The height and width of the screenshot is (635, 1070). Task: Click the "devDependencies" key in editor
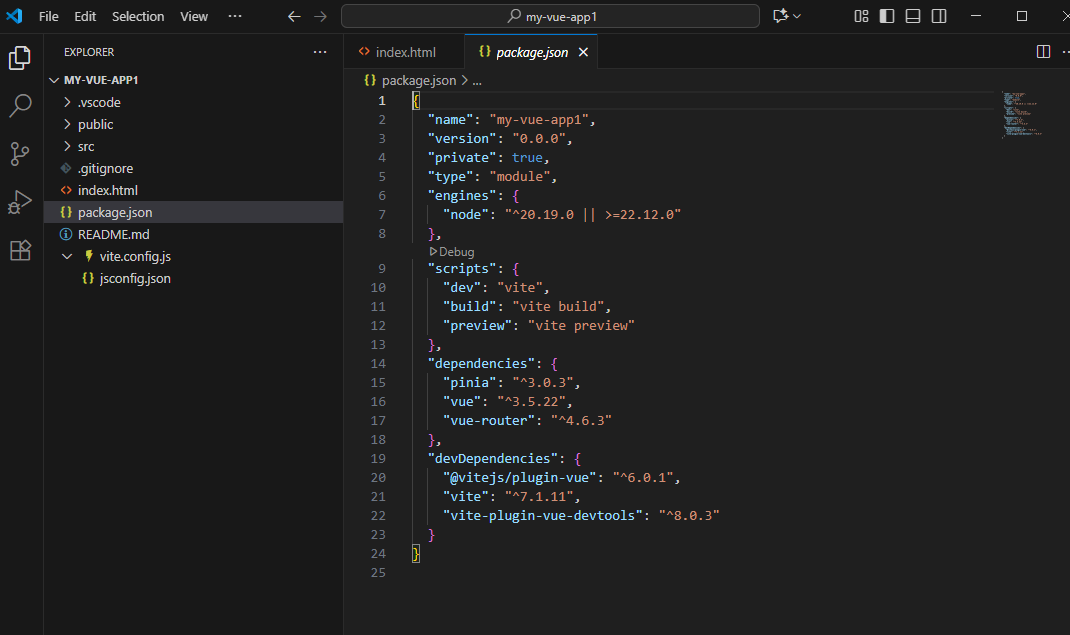pyautogui.click(x=493, y=458)
